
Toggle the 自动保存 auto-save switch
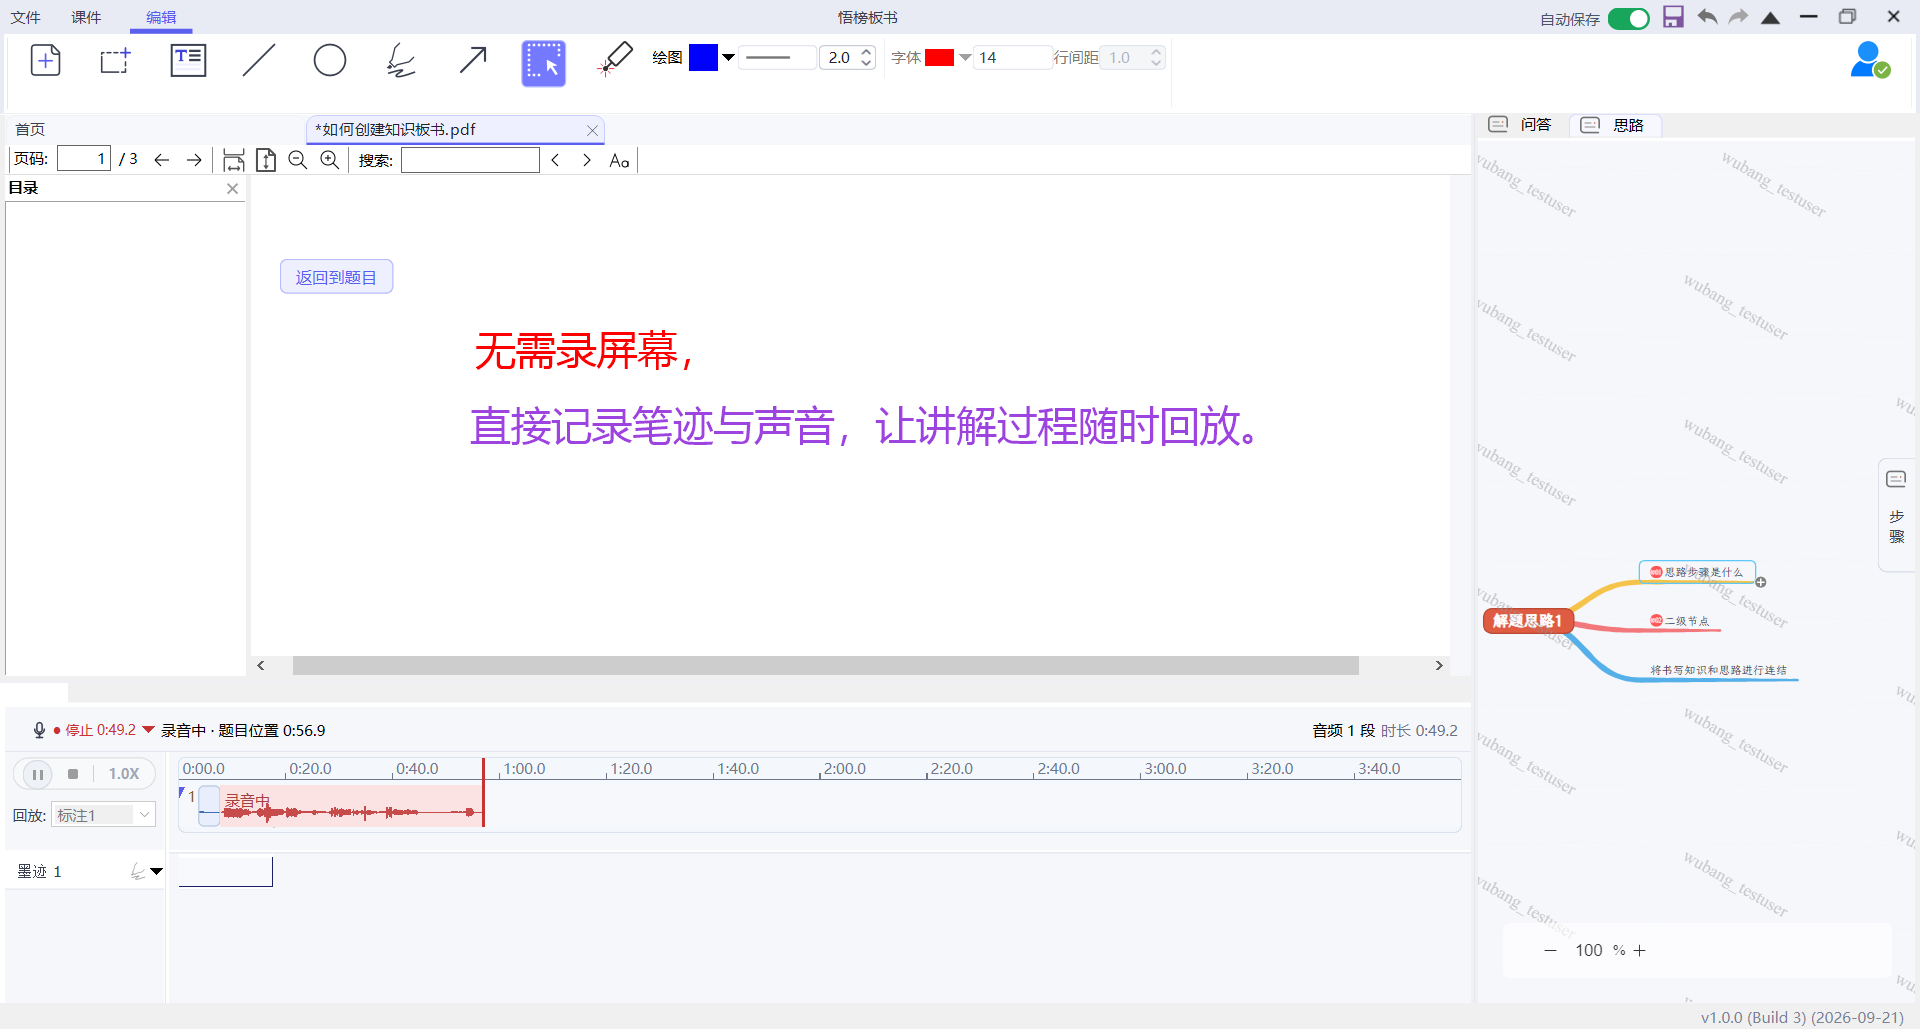click(x=1629, y=18)
